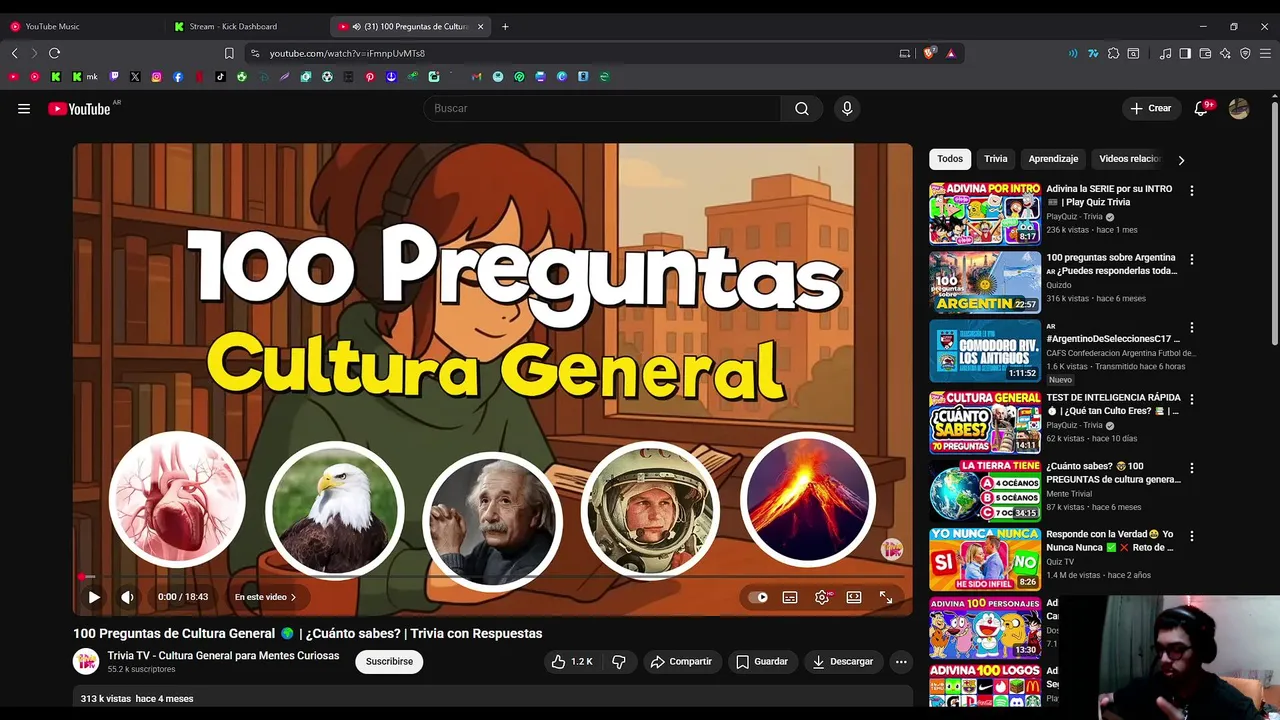
Task: Expand the "En este video" chapters chip
Action: coord(266,597)
